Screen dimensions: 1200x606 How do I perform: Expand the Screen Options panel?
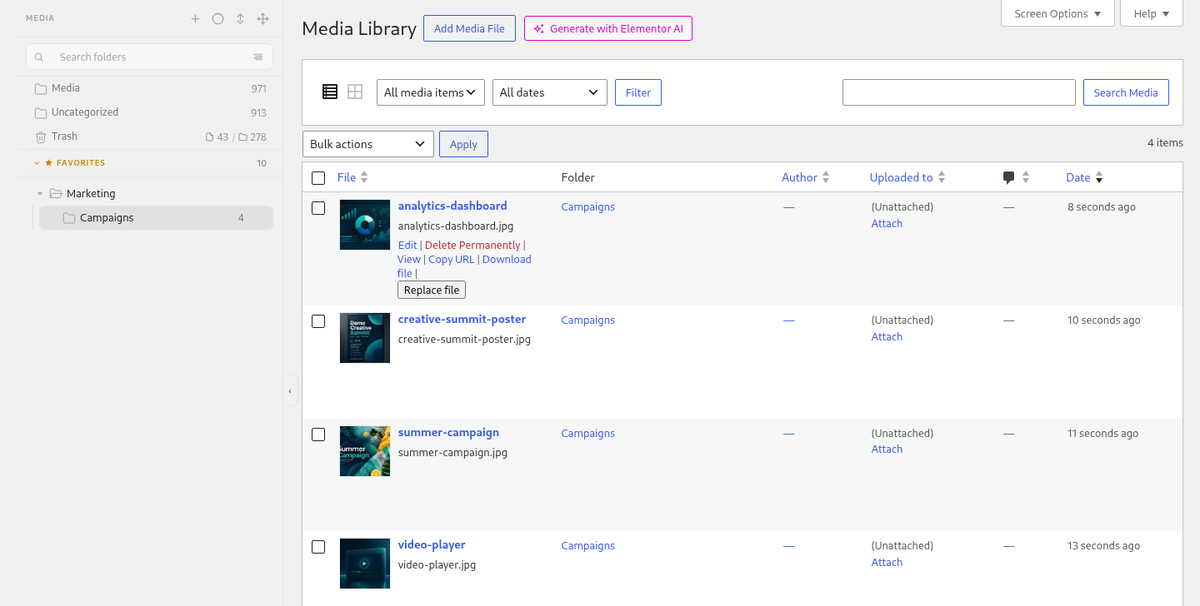click(1058, 13)
